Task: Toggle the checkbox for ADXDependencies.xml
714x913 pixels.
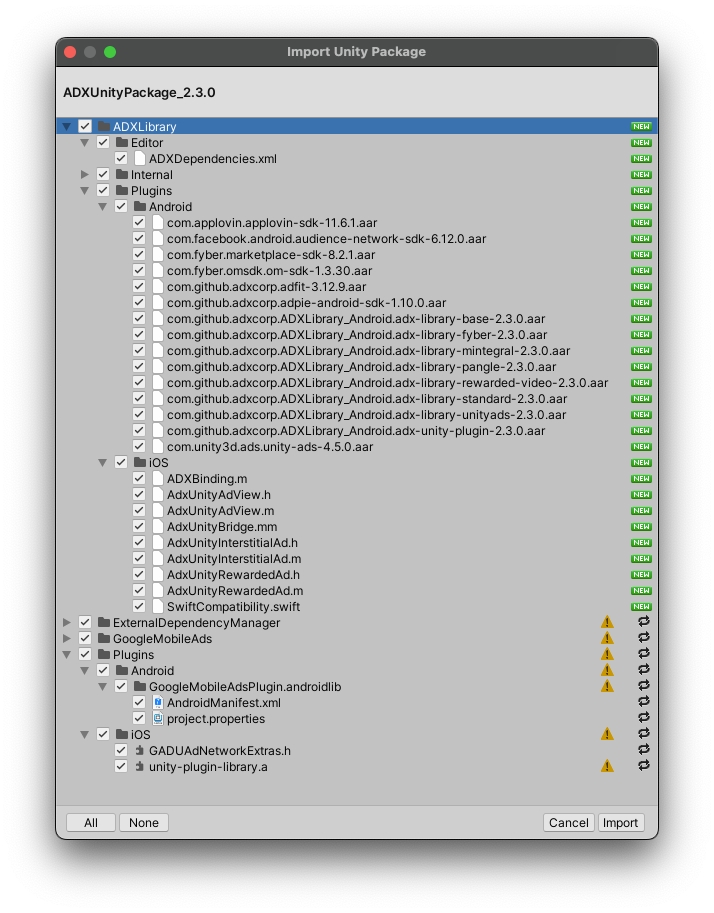Action: point(121,159)
